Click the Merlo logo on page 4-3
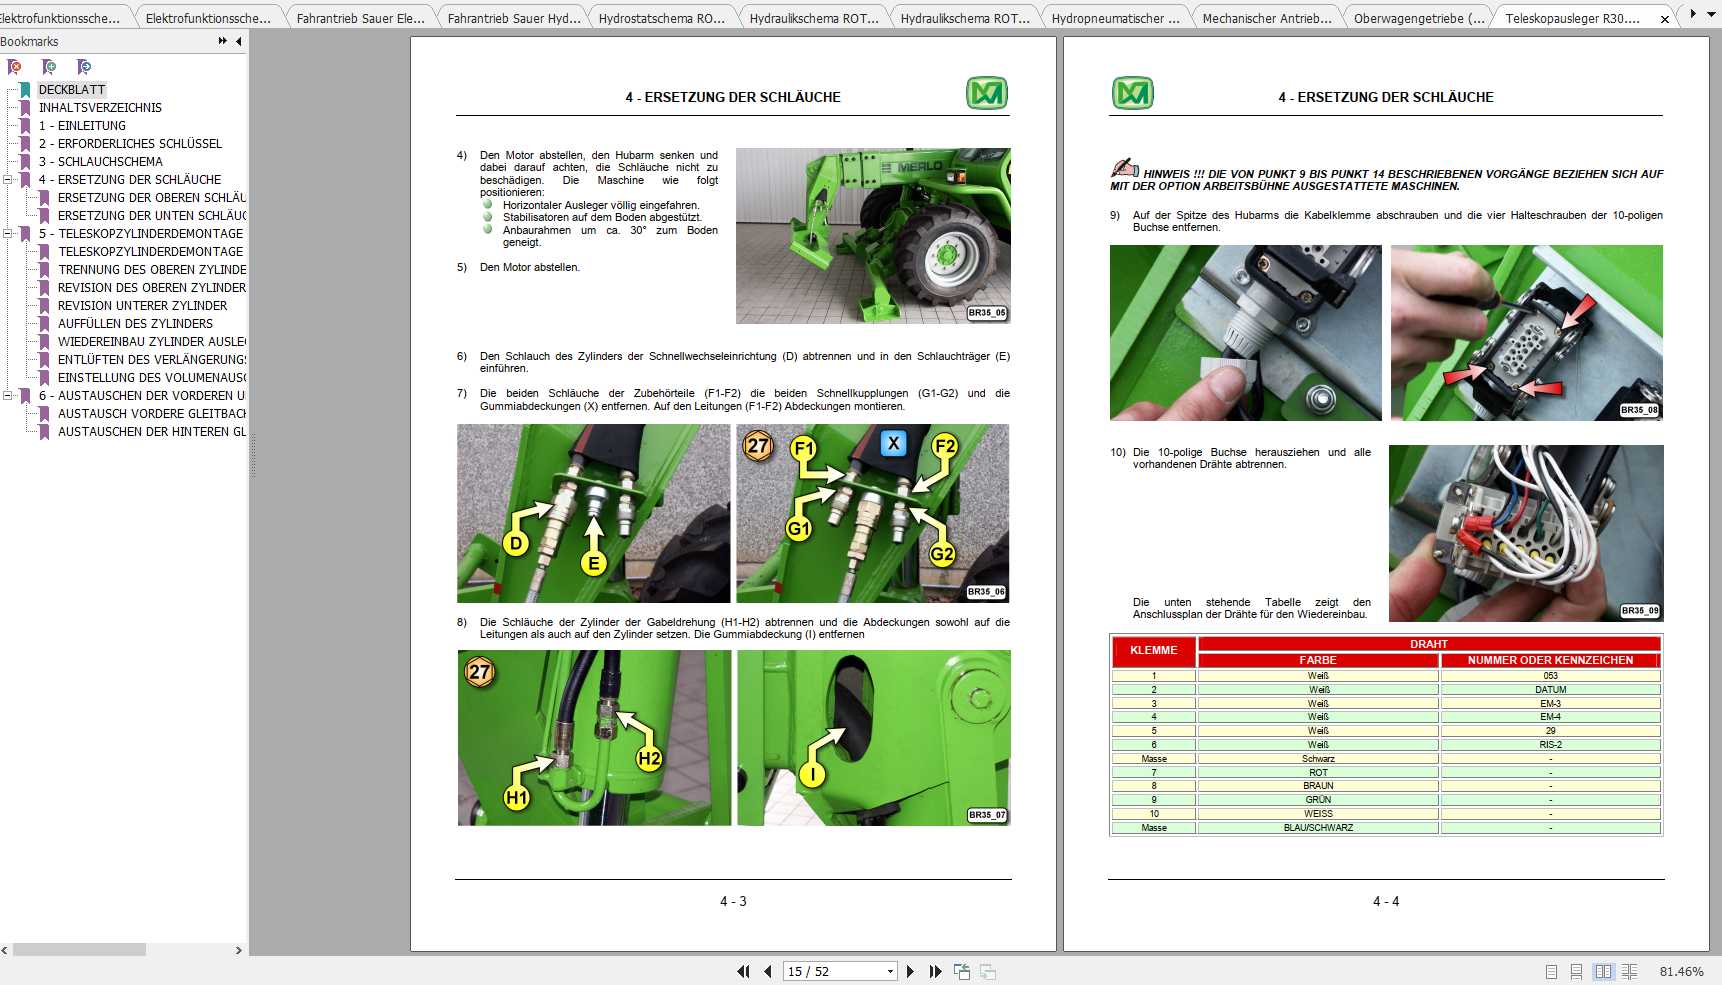 [987, 93]
